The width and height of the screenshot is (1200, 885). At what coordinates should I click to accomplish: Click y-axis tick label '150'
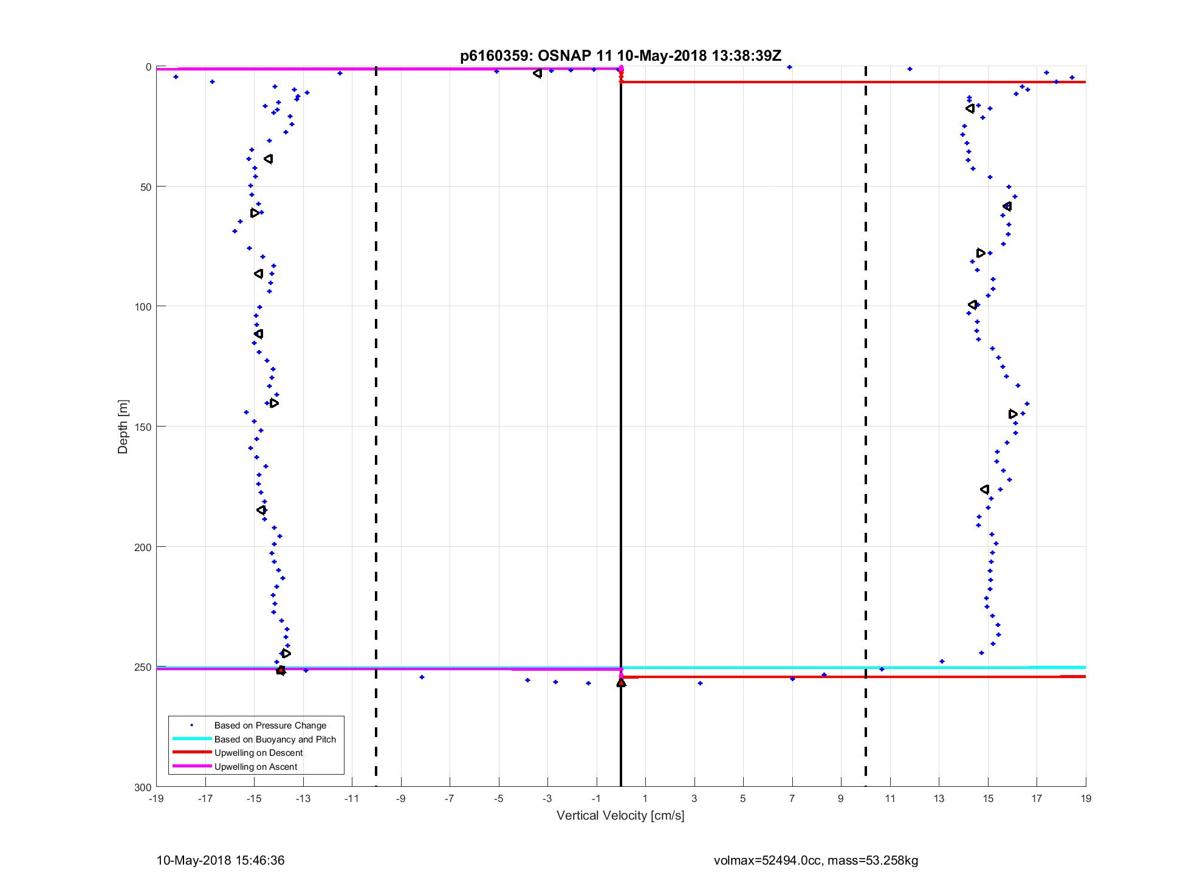[x=142, y=427]
